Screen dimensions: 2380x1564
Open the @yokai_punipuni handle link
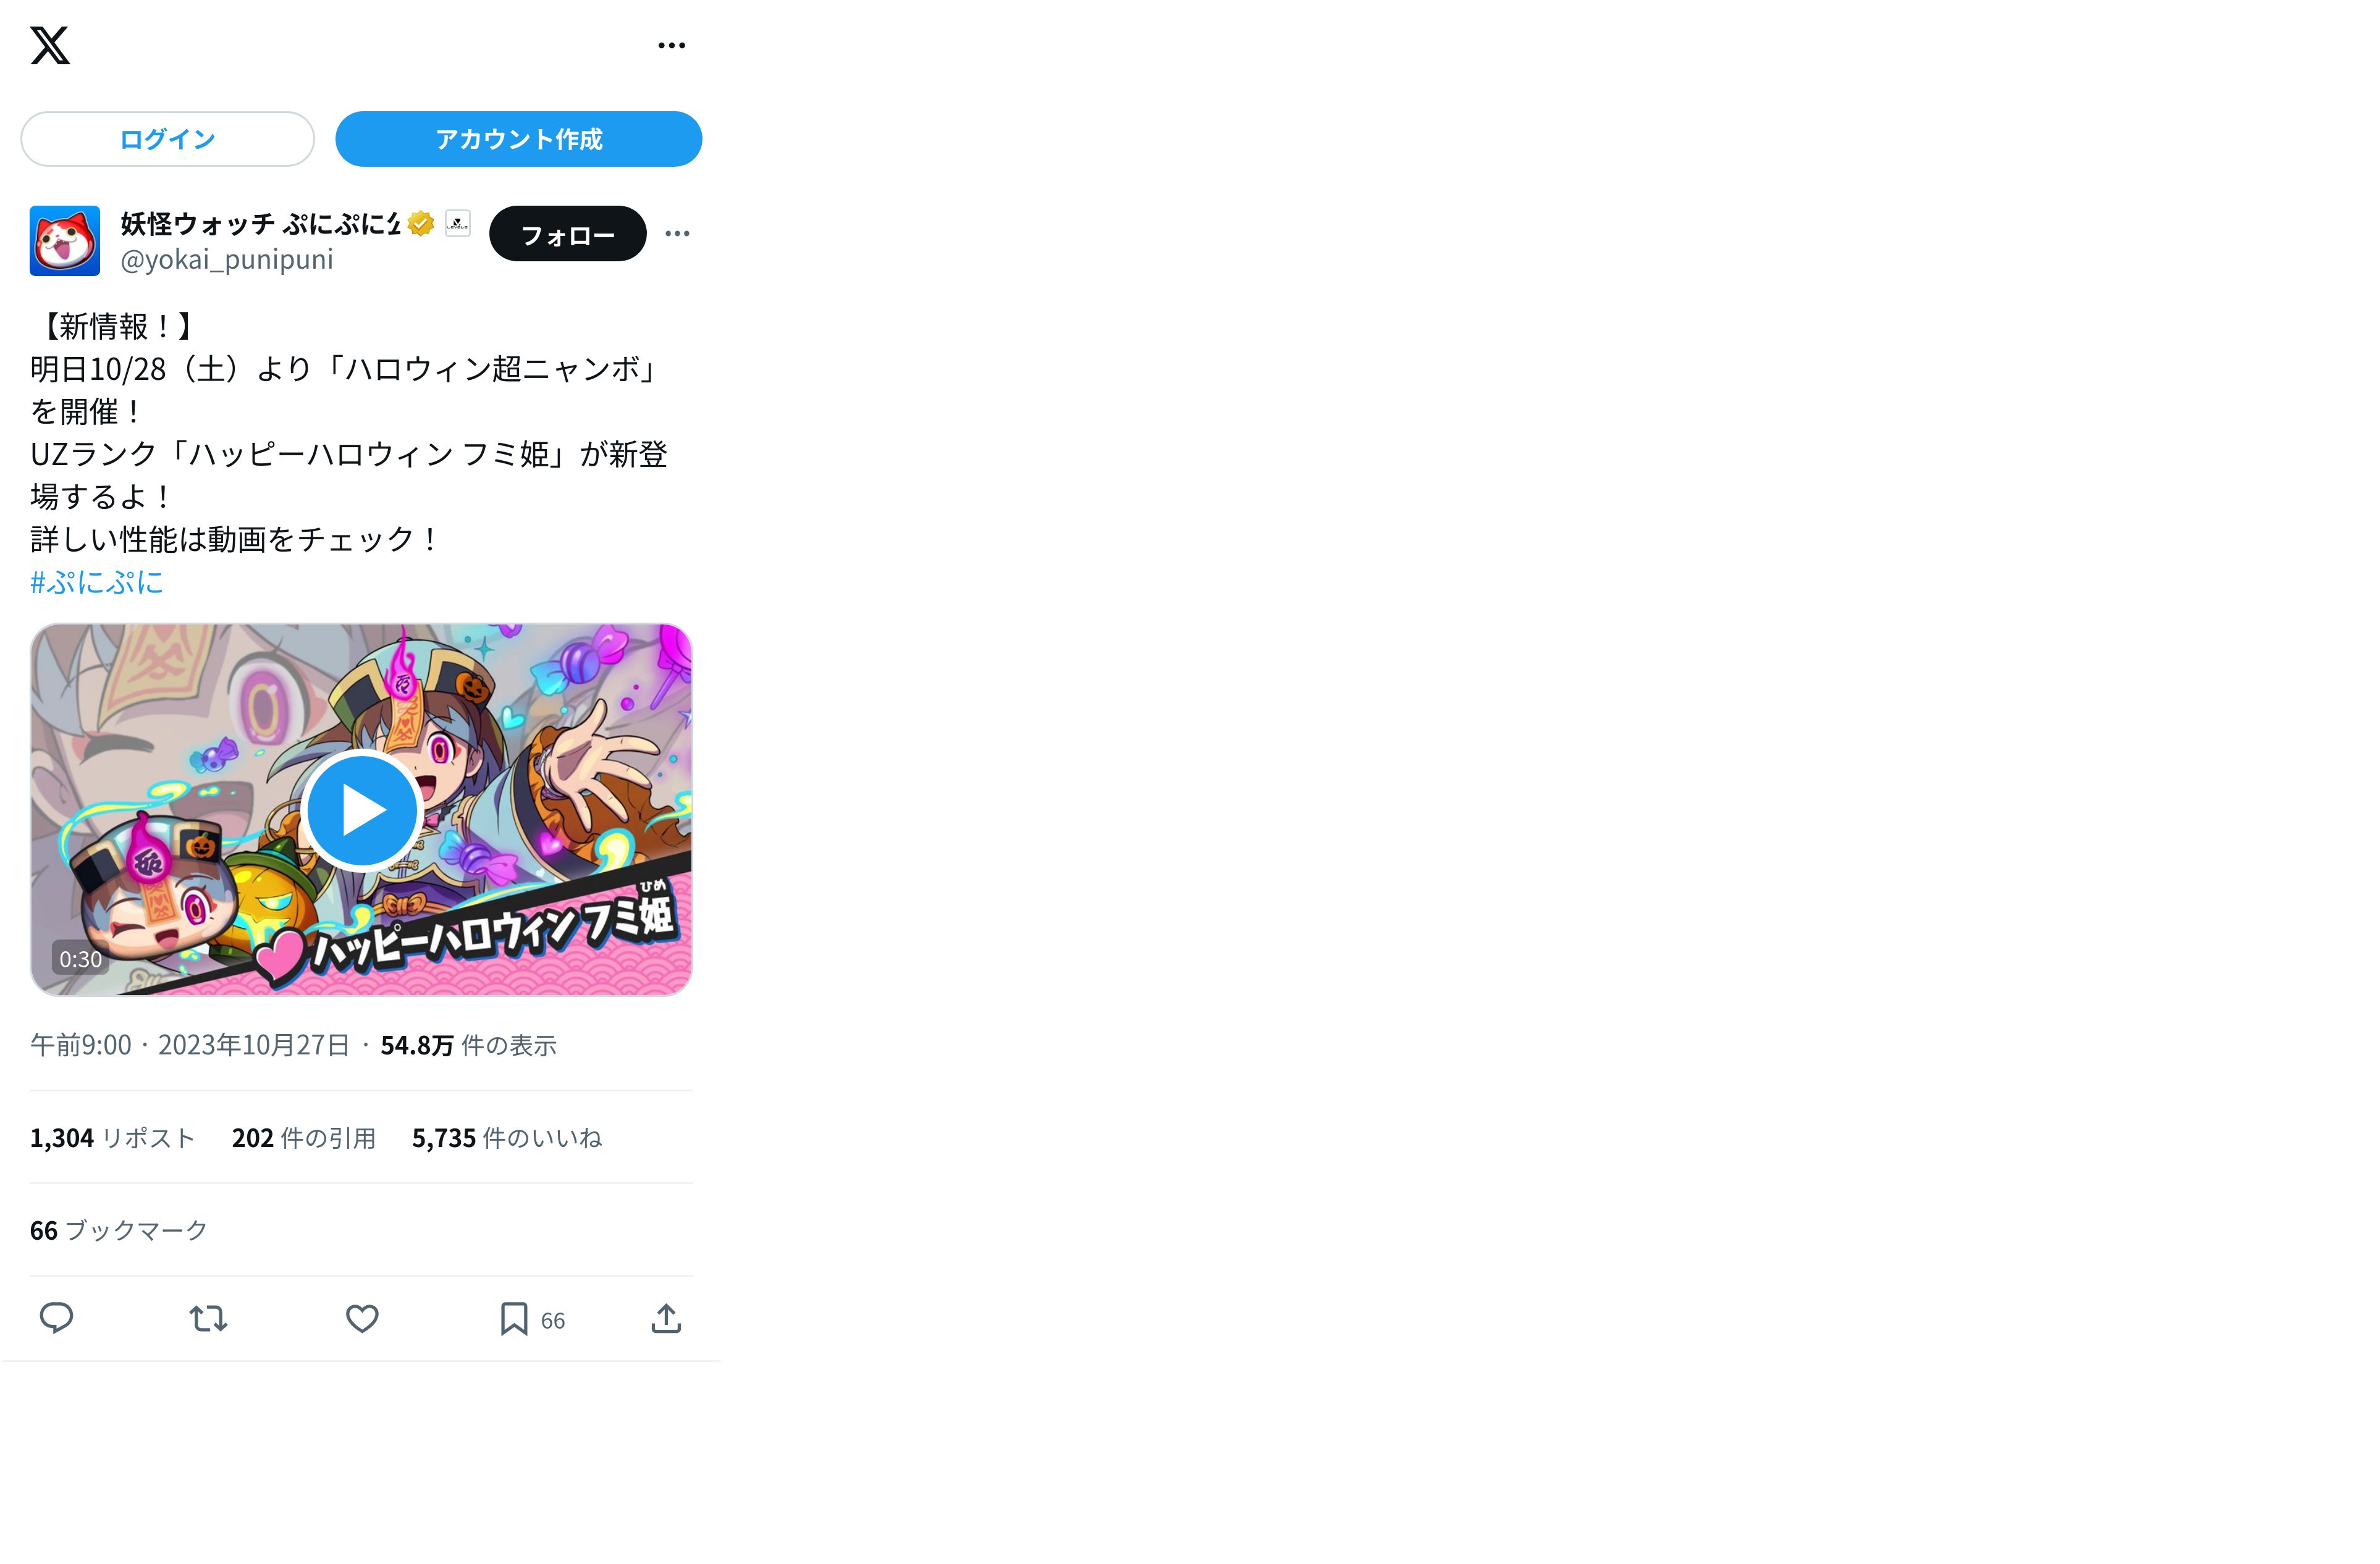coord(227,260)
